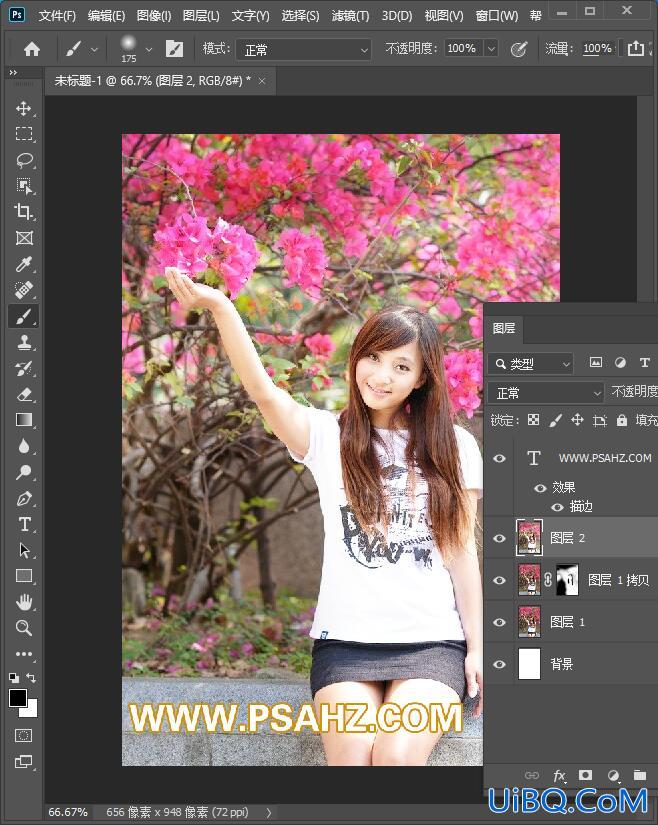Reset to default foreground and background colors
The image size is (658, 825).
(x=14, y=678)
